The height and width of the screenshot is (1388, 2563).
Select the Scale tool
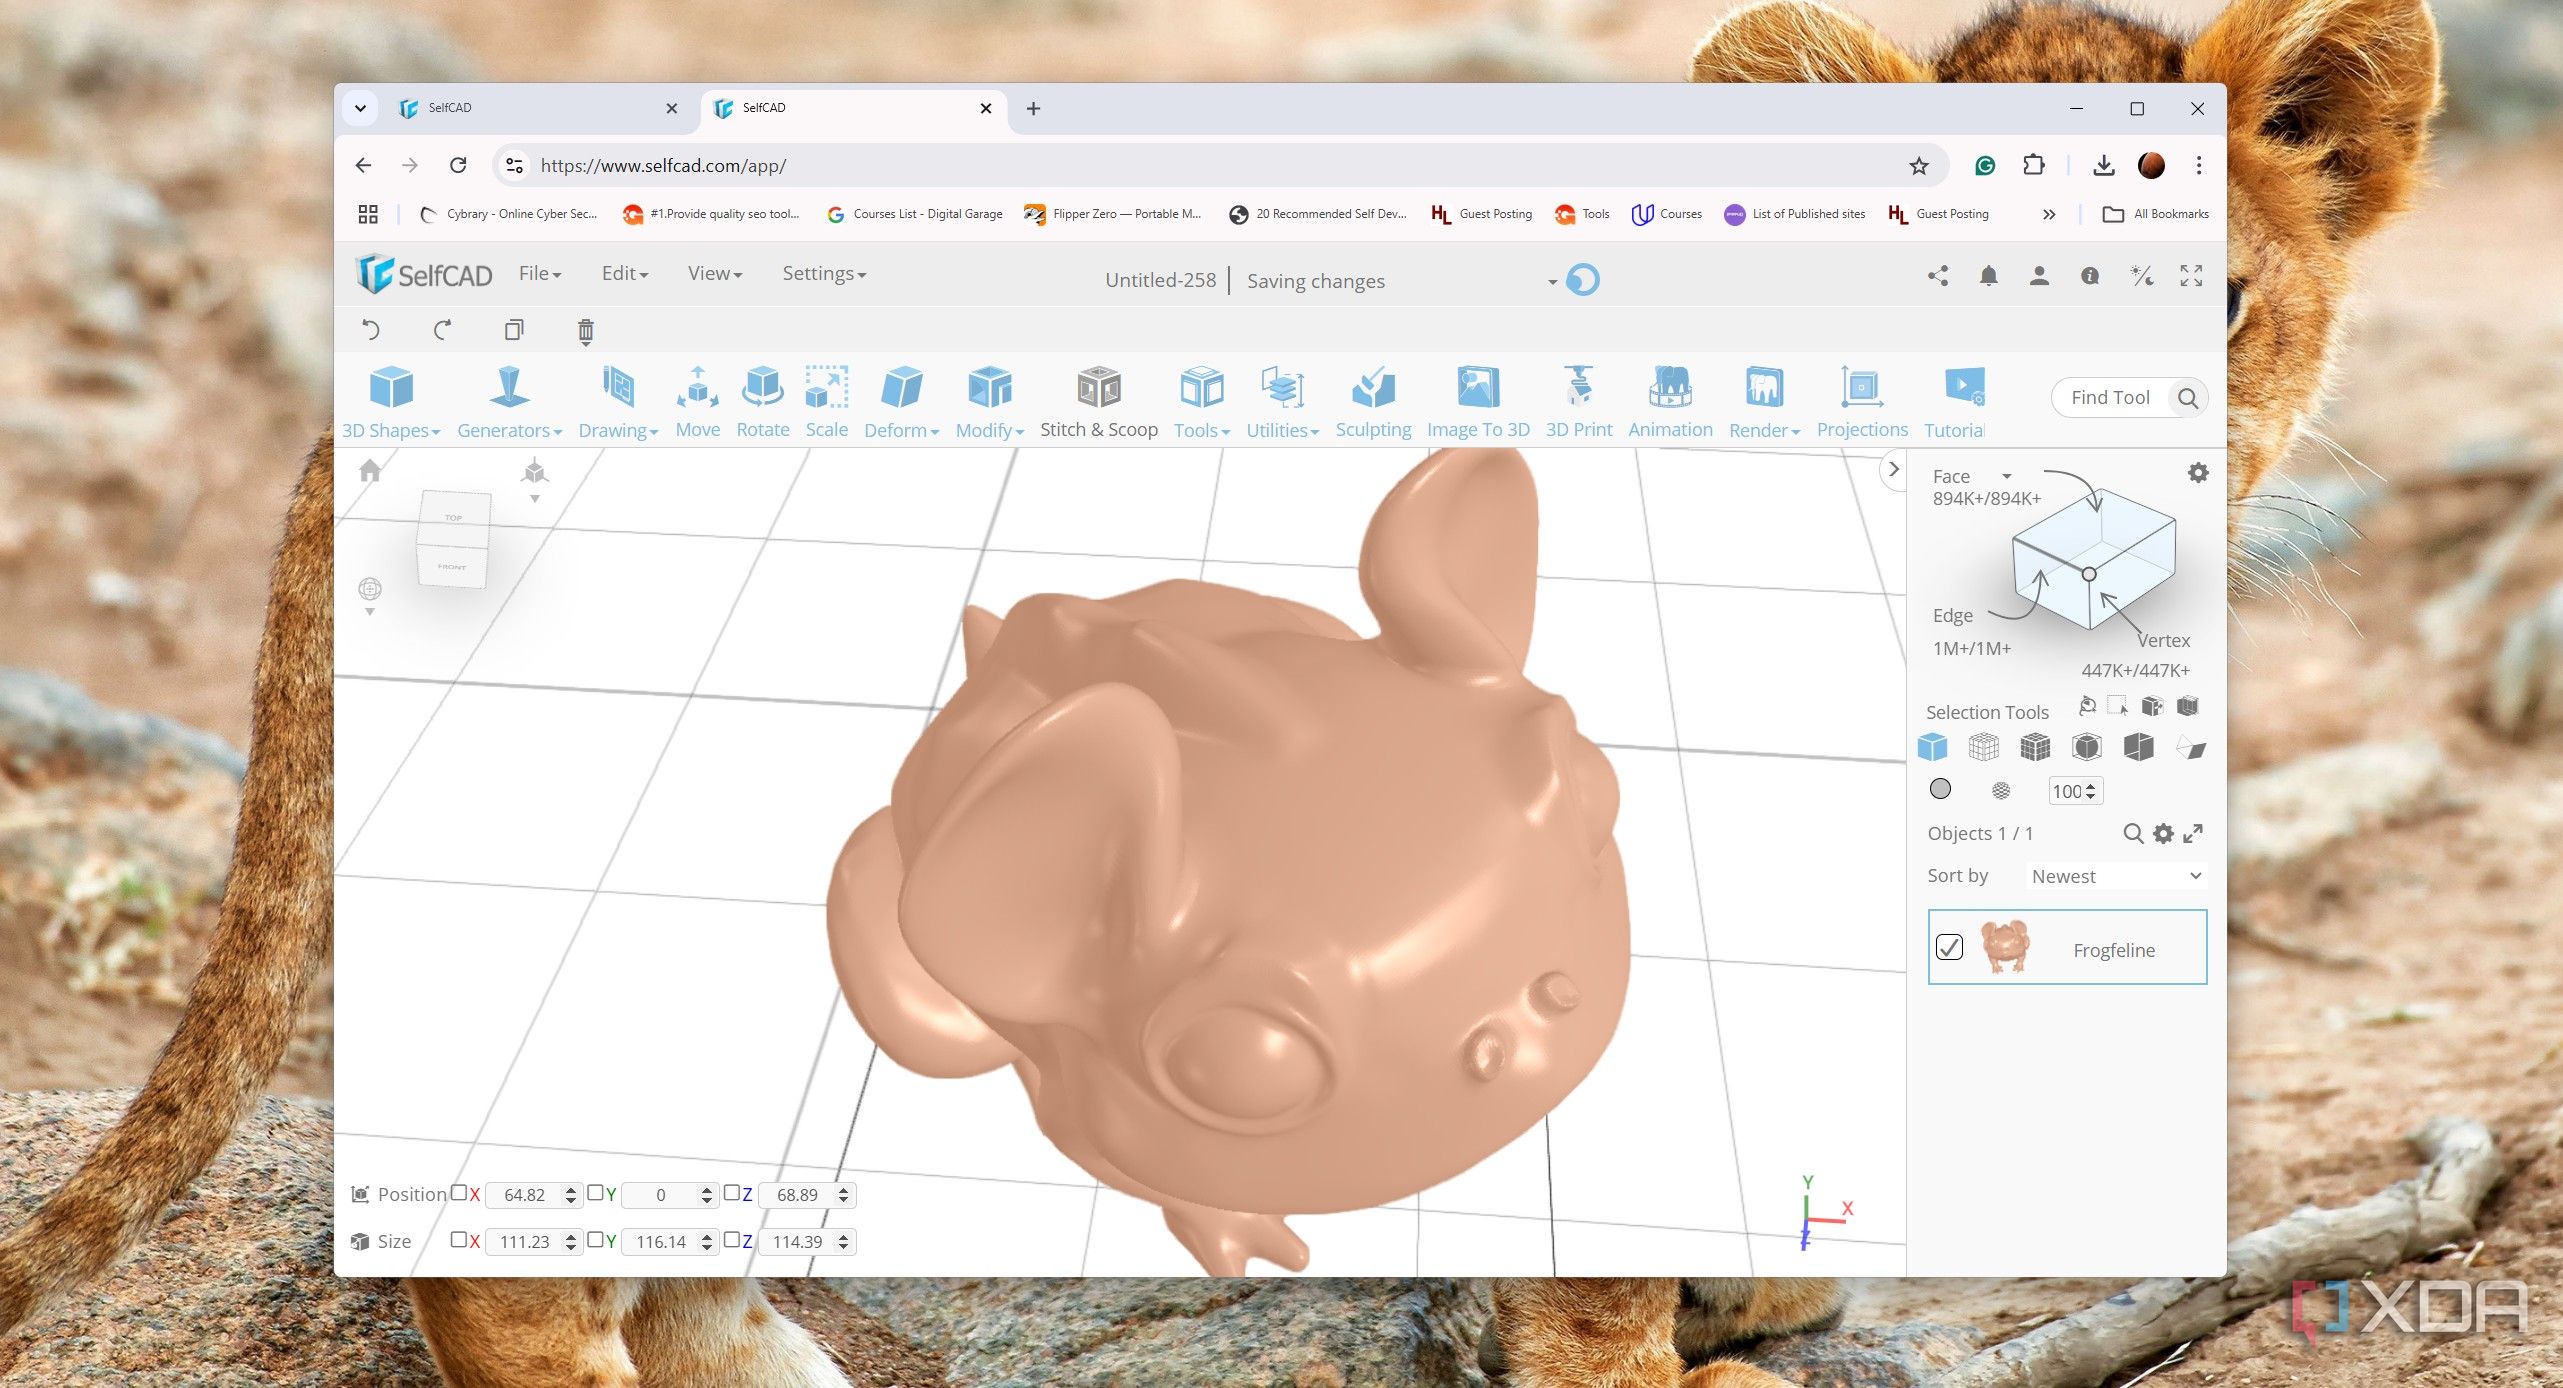pos(826,402)
